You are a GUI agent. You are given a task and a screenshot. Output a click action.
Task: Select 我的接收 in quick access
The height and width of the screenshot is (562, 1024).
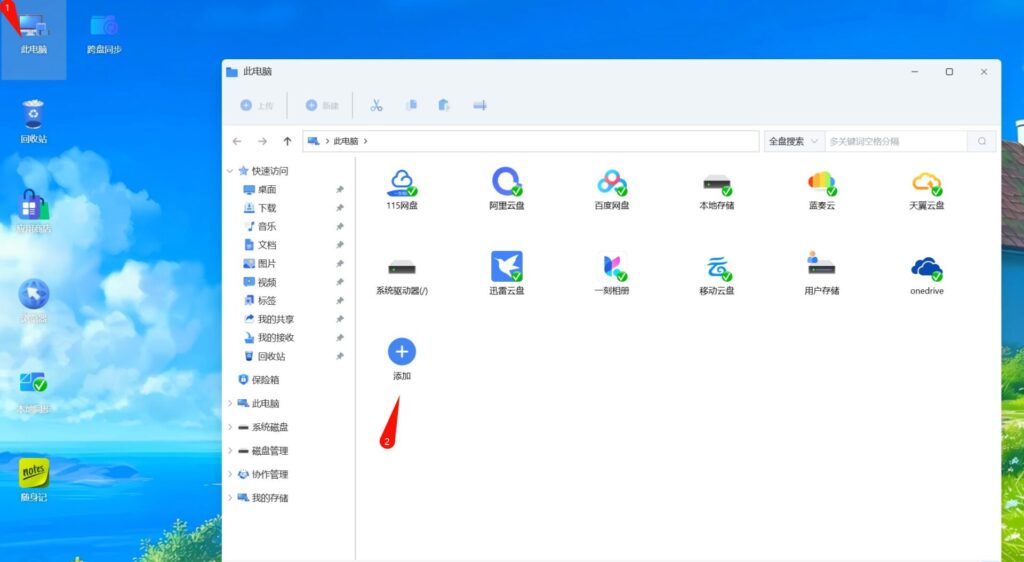coord(268,337)
